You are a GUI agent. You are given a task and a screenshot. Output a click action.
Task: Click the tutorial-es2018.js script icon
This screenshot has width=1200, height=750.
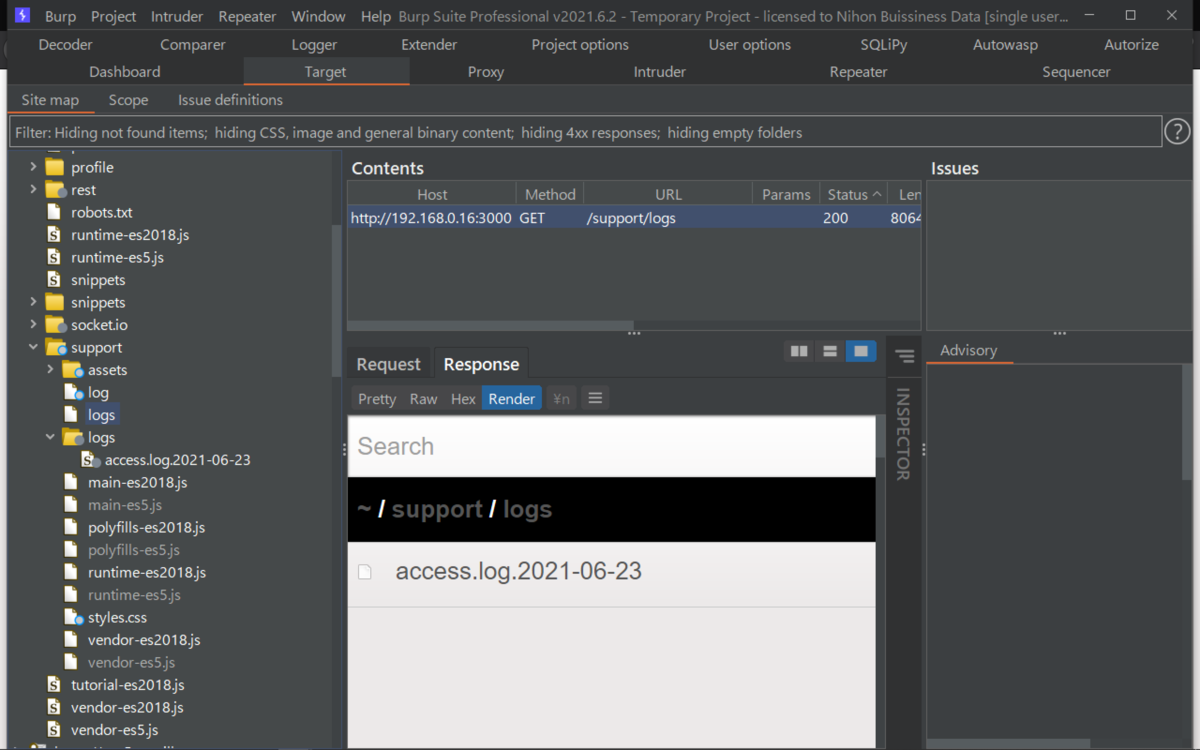(x=54, y=685)
